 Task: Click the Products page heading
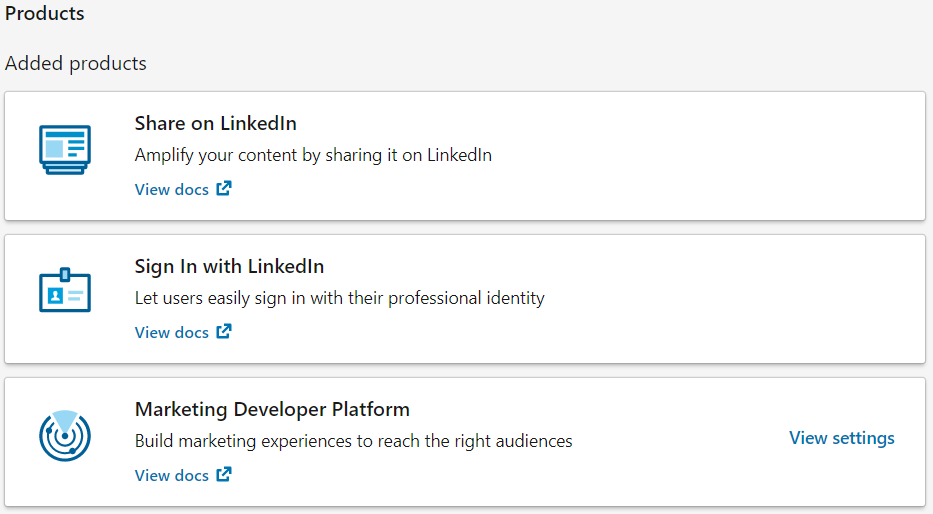pos(45,13)
